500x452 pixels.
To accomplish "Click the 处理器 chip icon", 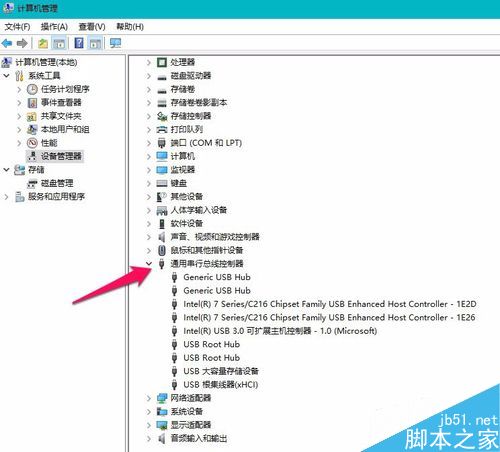I will point(162,62).
